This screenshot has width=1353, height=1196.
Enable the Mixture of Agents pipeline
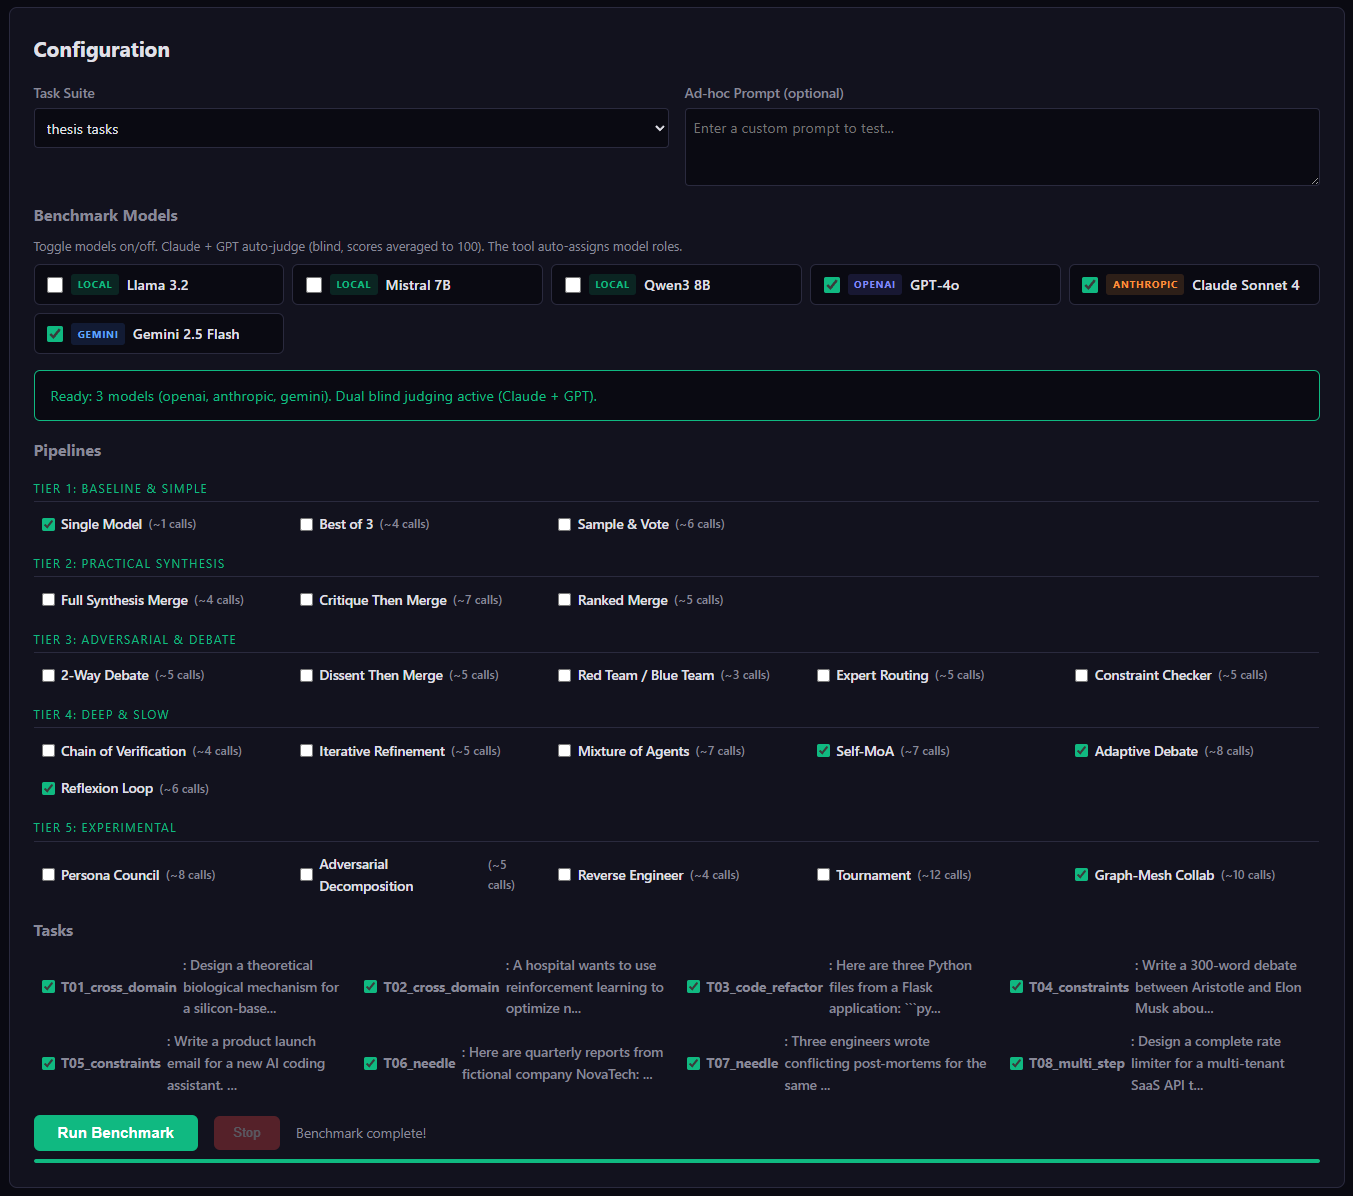click(565, 751)
